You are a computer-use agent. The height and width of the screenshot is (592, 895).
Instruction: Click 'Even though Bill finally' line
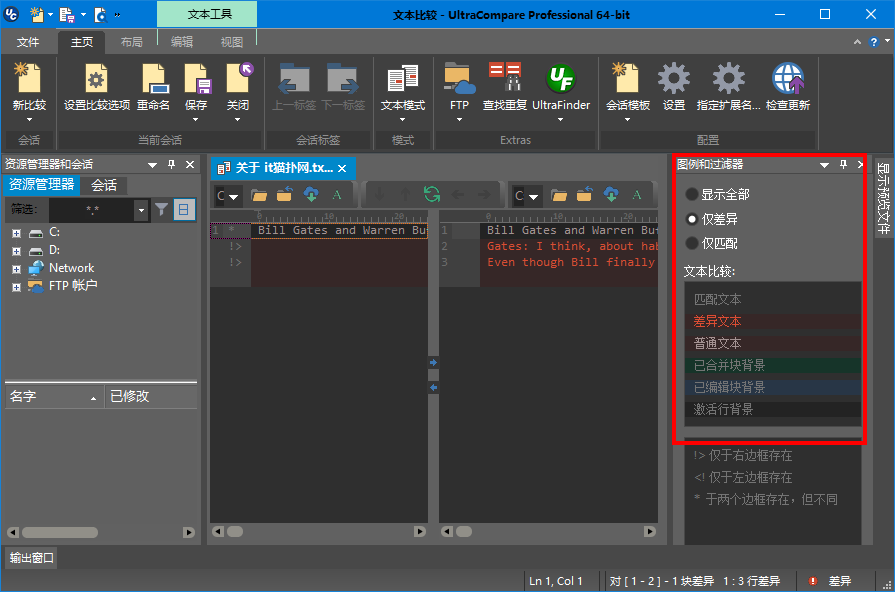point(570,262)
